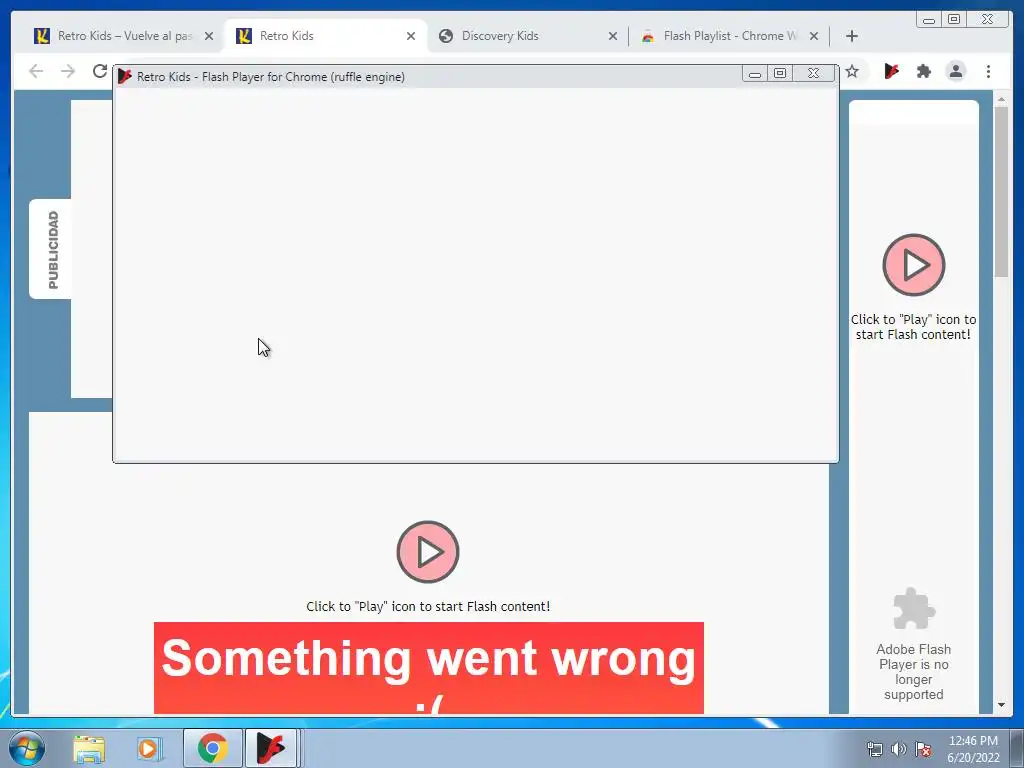The width and height of the screenshot is (1024, 768).
Task: Open the taskbar clock showing 12:46 PM
Action: [973, 749]
